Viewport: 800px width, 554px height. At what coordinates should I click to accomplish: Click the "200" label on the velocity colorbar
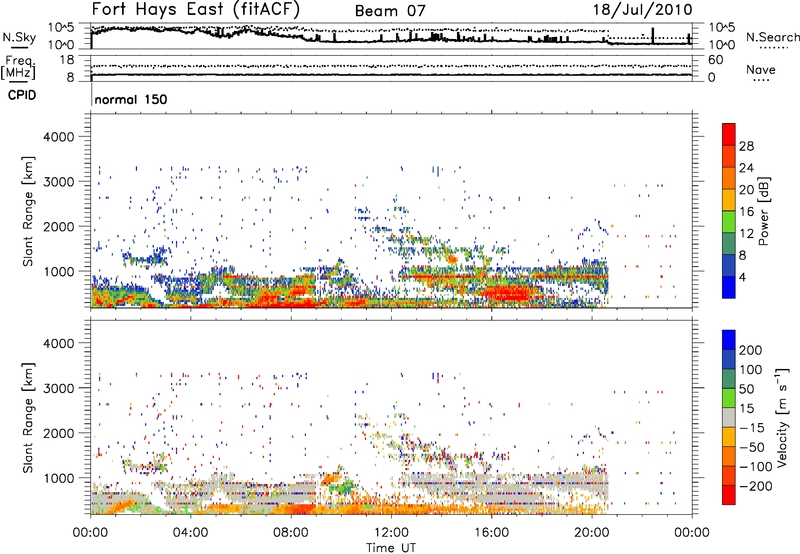[751, 350]
